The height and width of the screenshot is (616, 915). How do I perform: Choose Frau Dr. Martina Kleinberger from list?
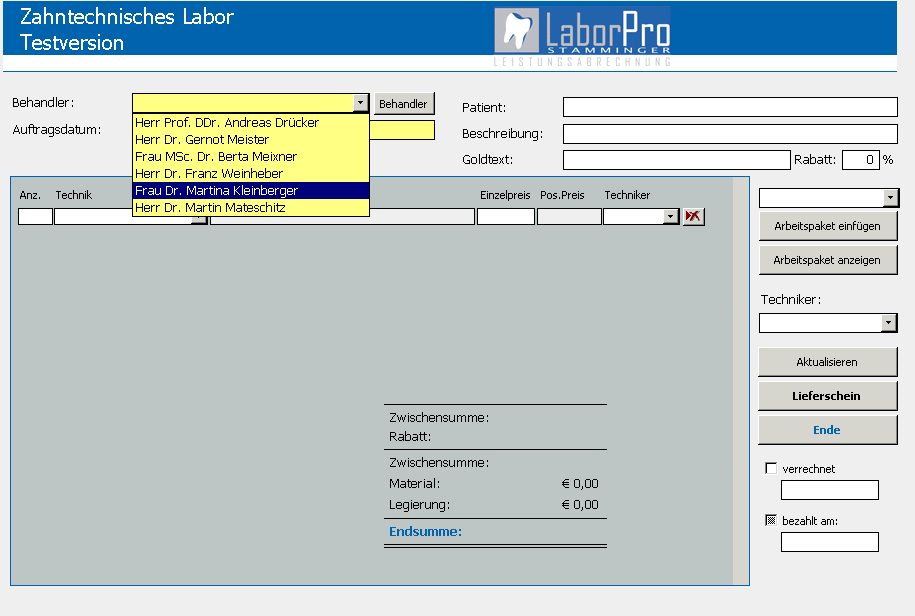click(217, 190)
